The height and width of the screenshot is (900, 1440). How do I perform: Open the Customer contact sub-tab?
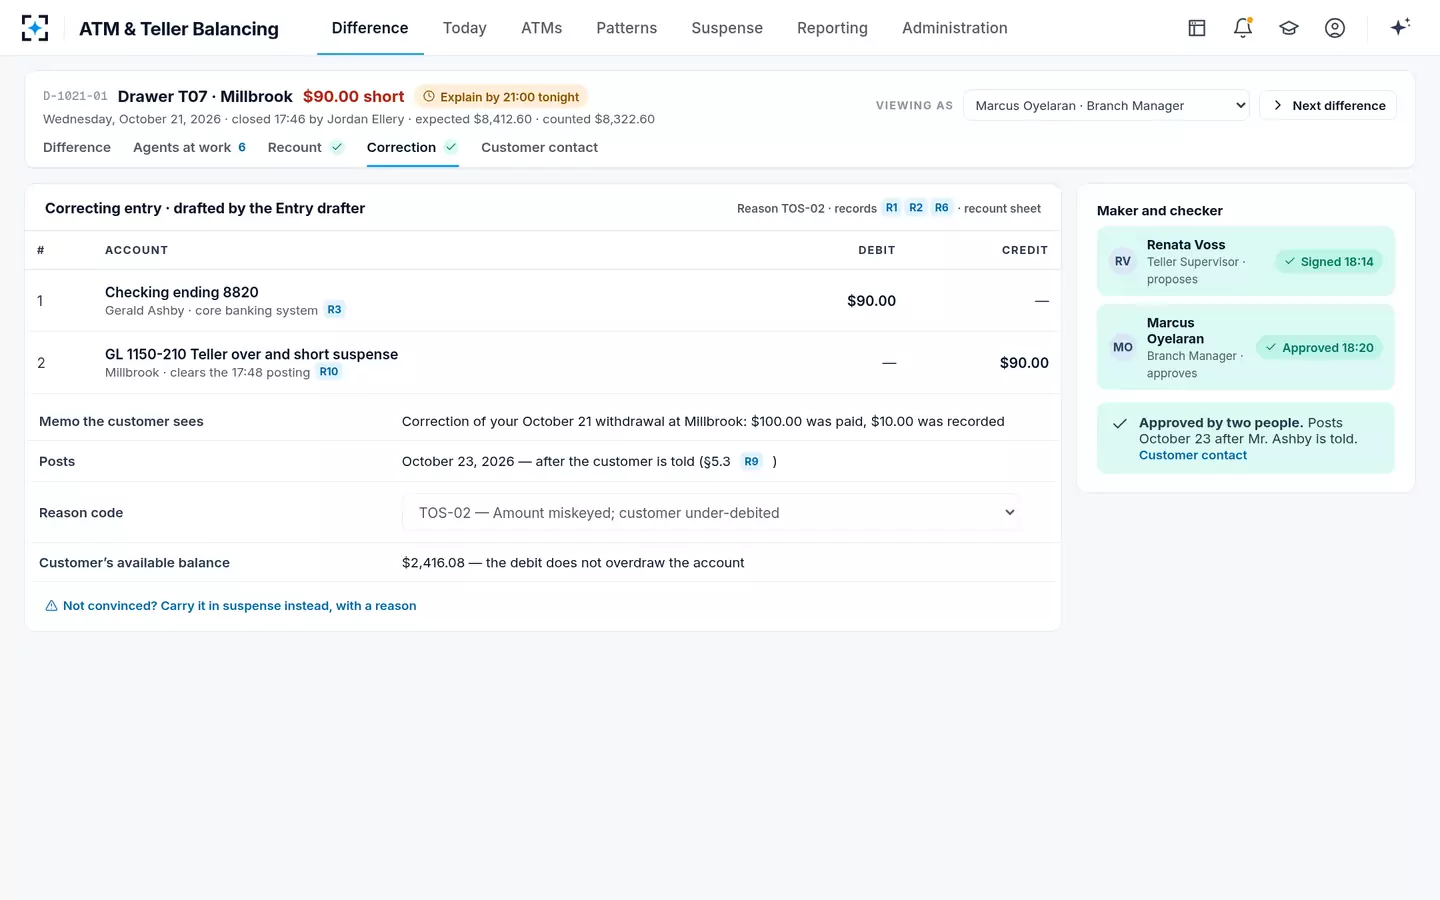(x=539, y=147)
